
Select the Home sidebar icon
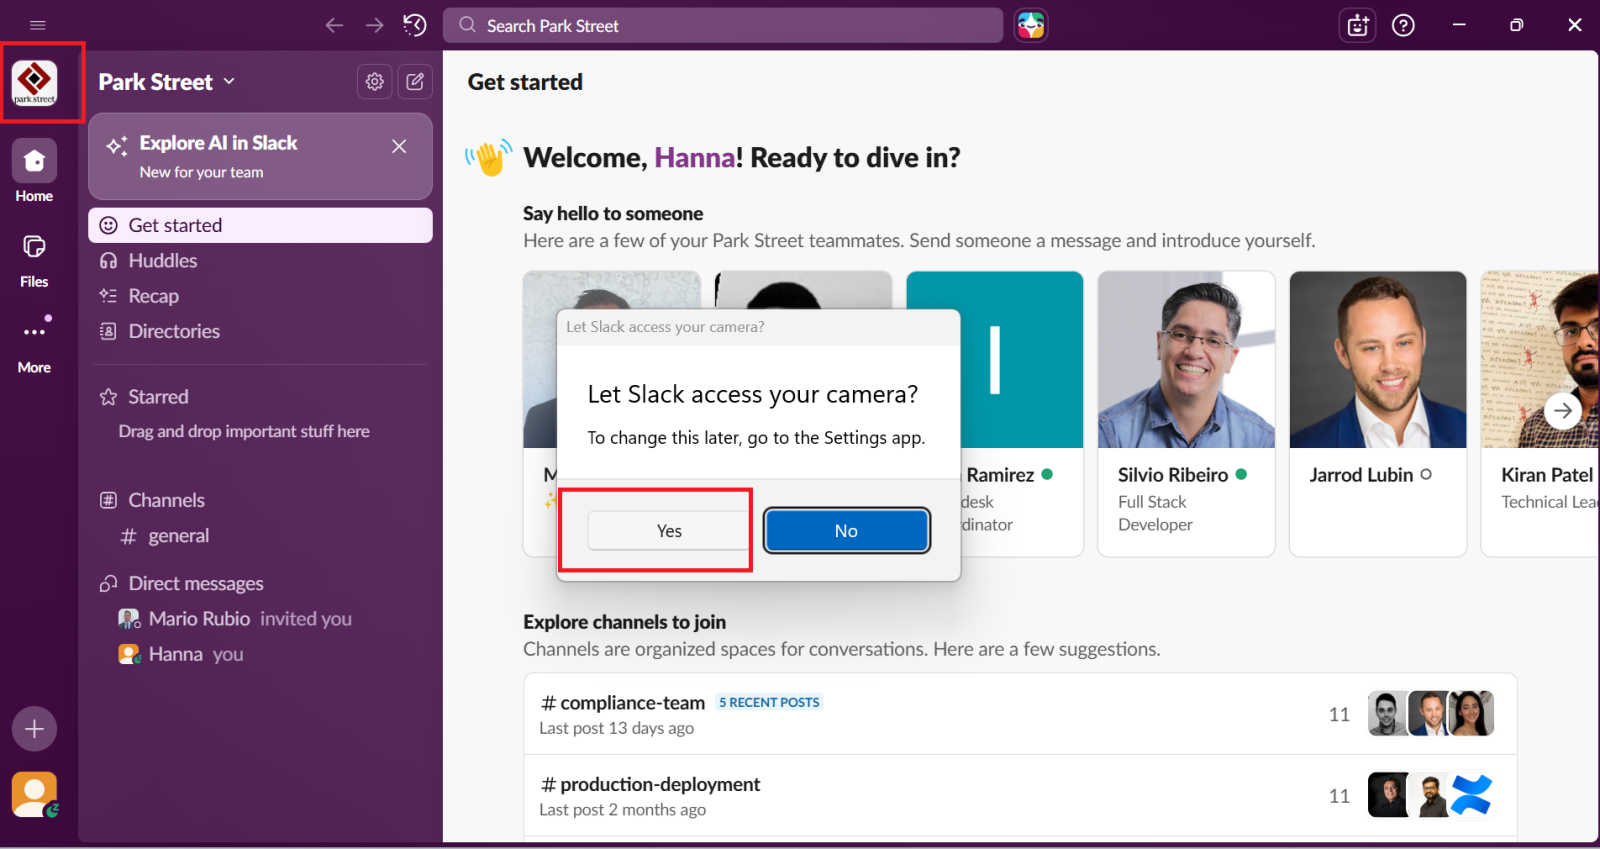click(x=34, y=171)
